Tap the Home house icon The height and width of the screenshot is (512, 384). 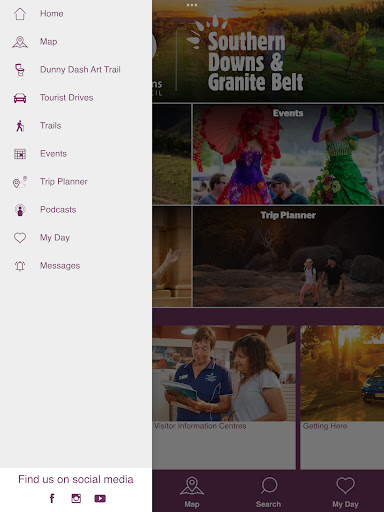click(20, 14)
